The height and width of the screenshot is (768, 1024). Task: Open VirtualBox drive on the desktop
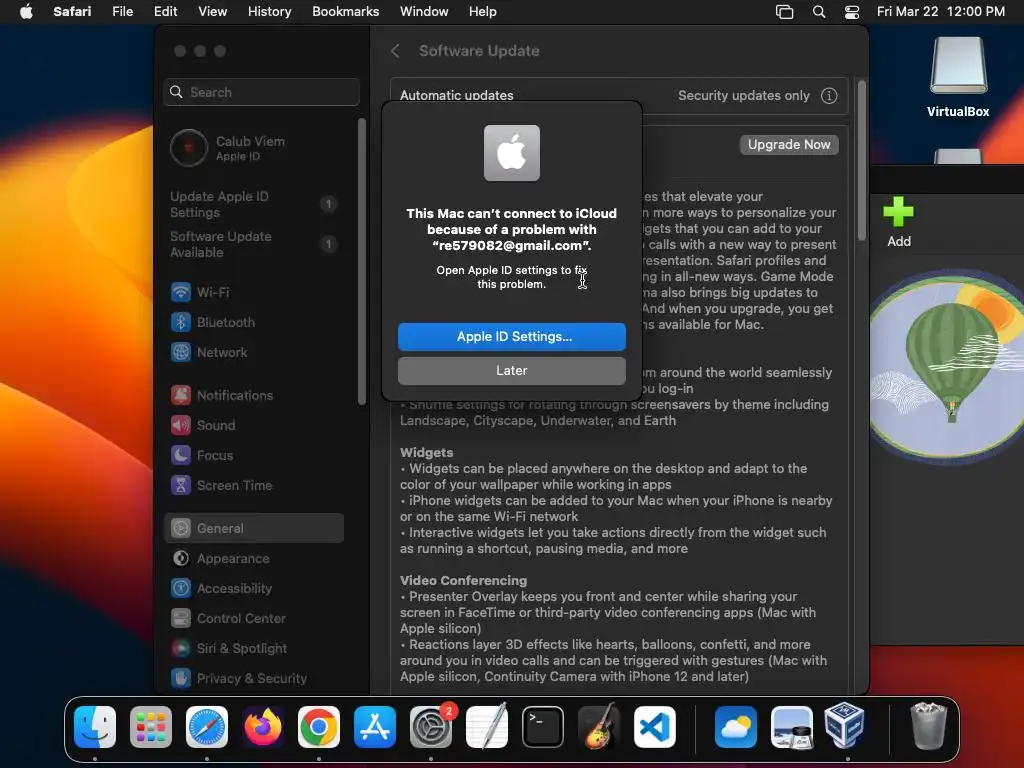pyautogui.click(x=958, y=77)
